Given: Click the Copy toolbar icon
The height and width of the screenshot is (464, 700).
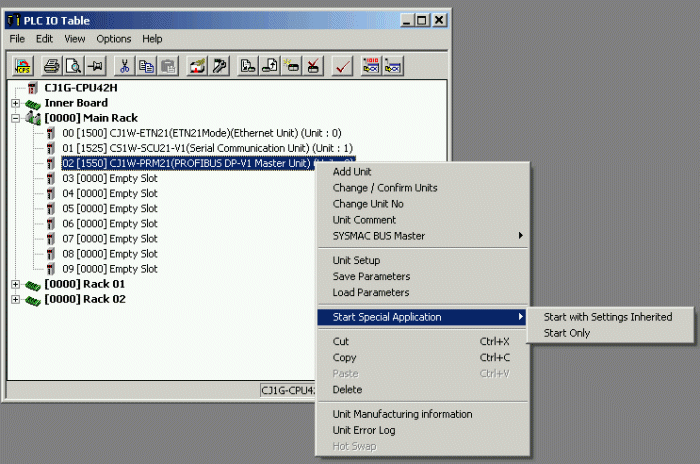Looking at the screenshot, I should (x=146, y=66).
